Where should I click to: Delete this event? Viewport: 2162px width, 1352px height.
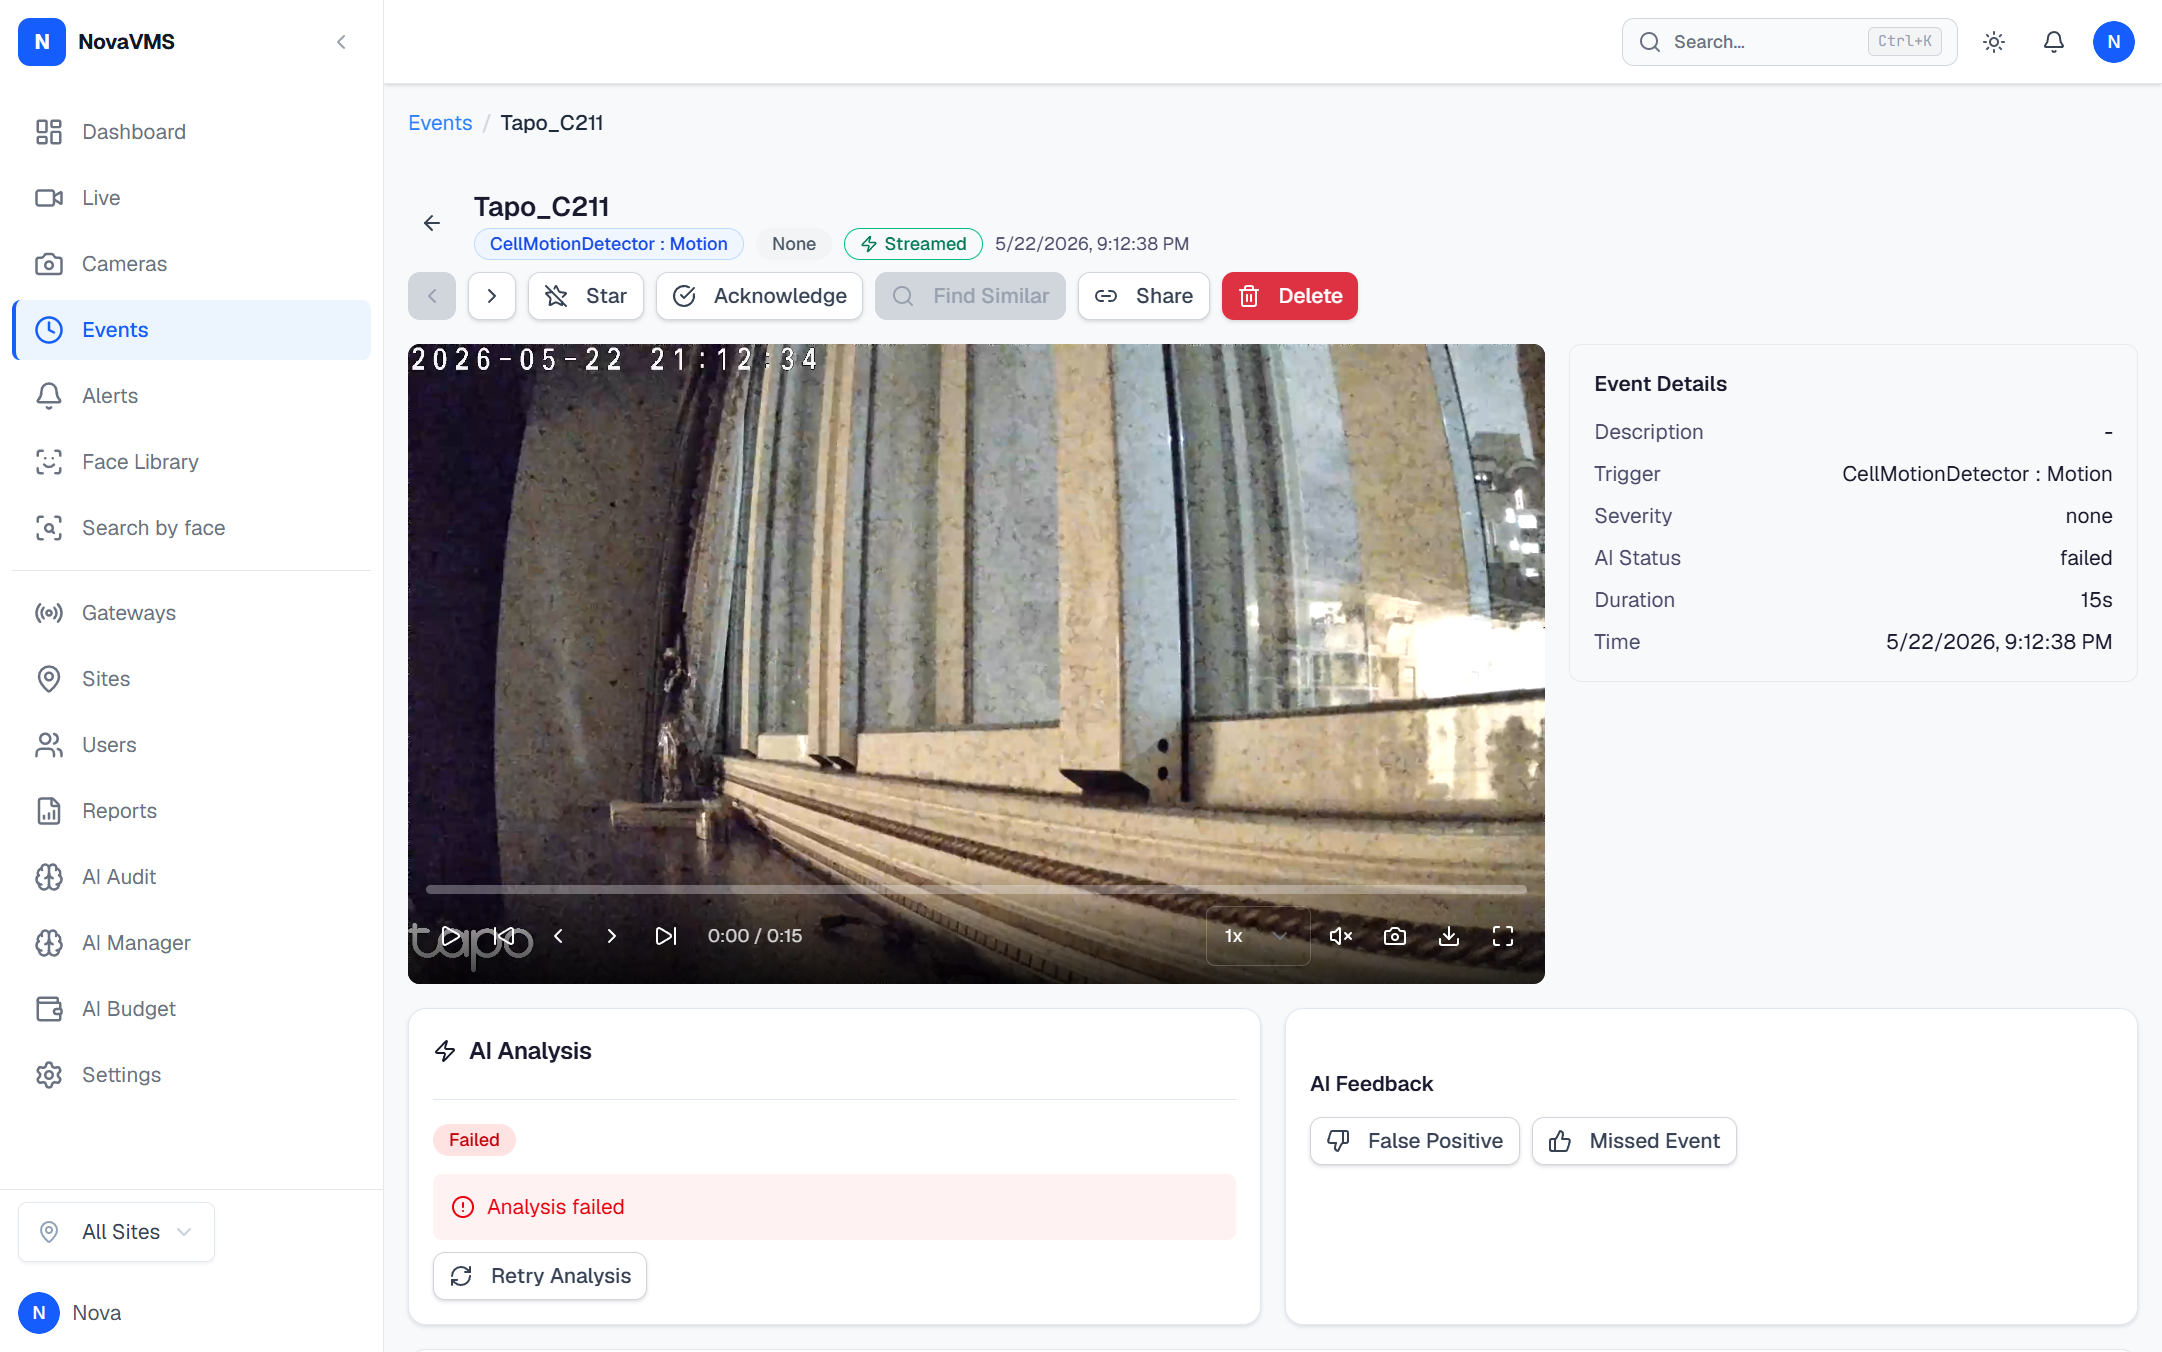(1290, 296)
